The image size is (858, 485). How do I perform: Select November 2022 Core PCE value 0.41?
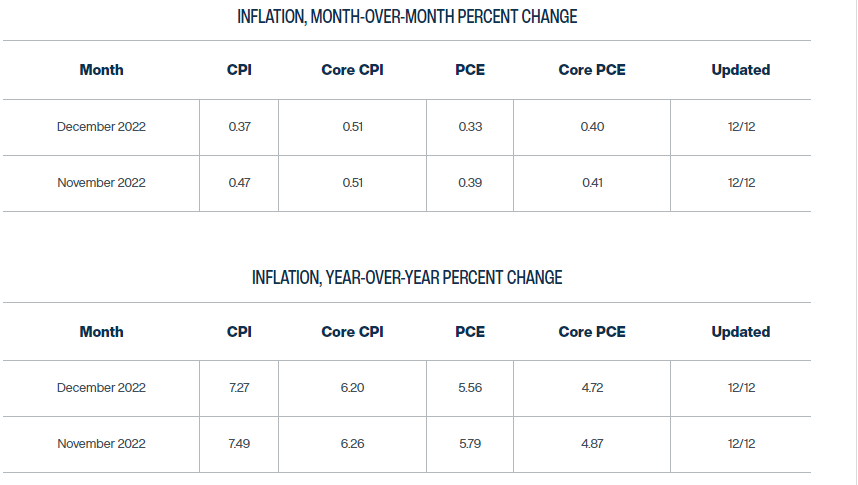click(x=592, y=183)
